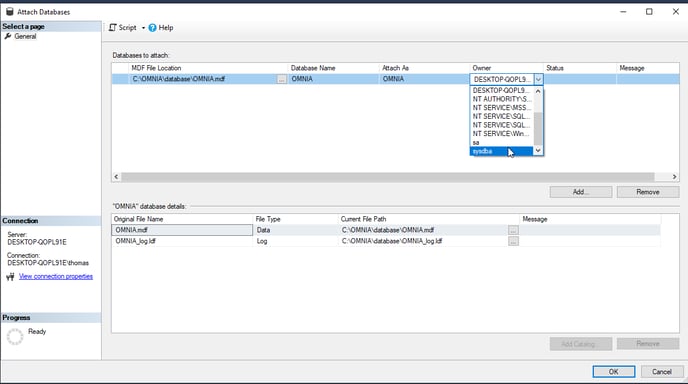Open the Script dropdown arrow
Screen dimensions: 688x384
(143, 28)
